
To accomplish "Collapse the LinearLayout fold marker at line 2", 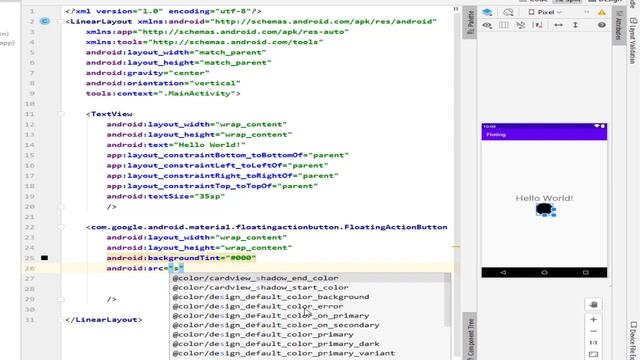I will [61, 21].
